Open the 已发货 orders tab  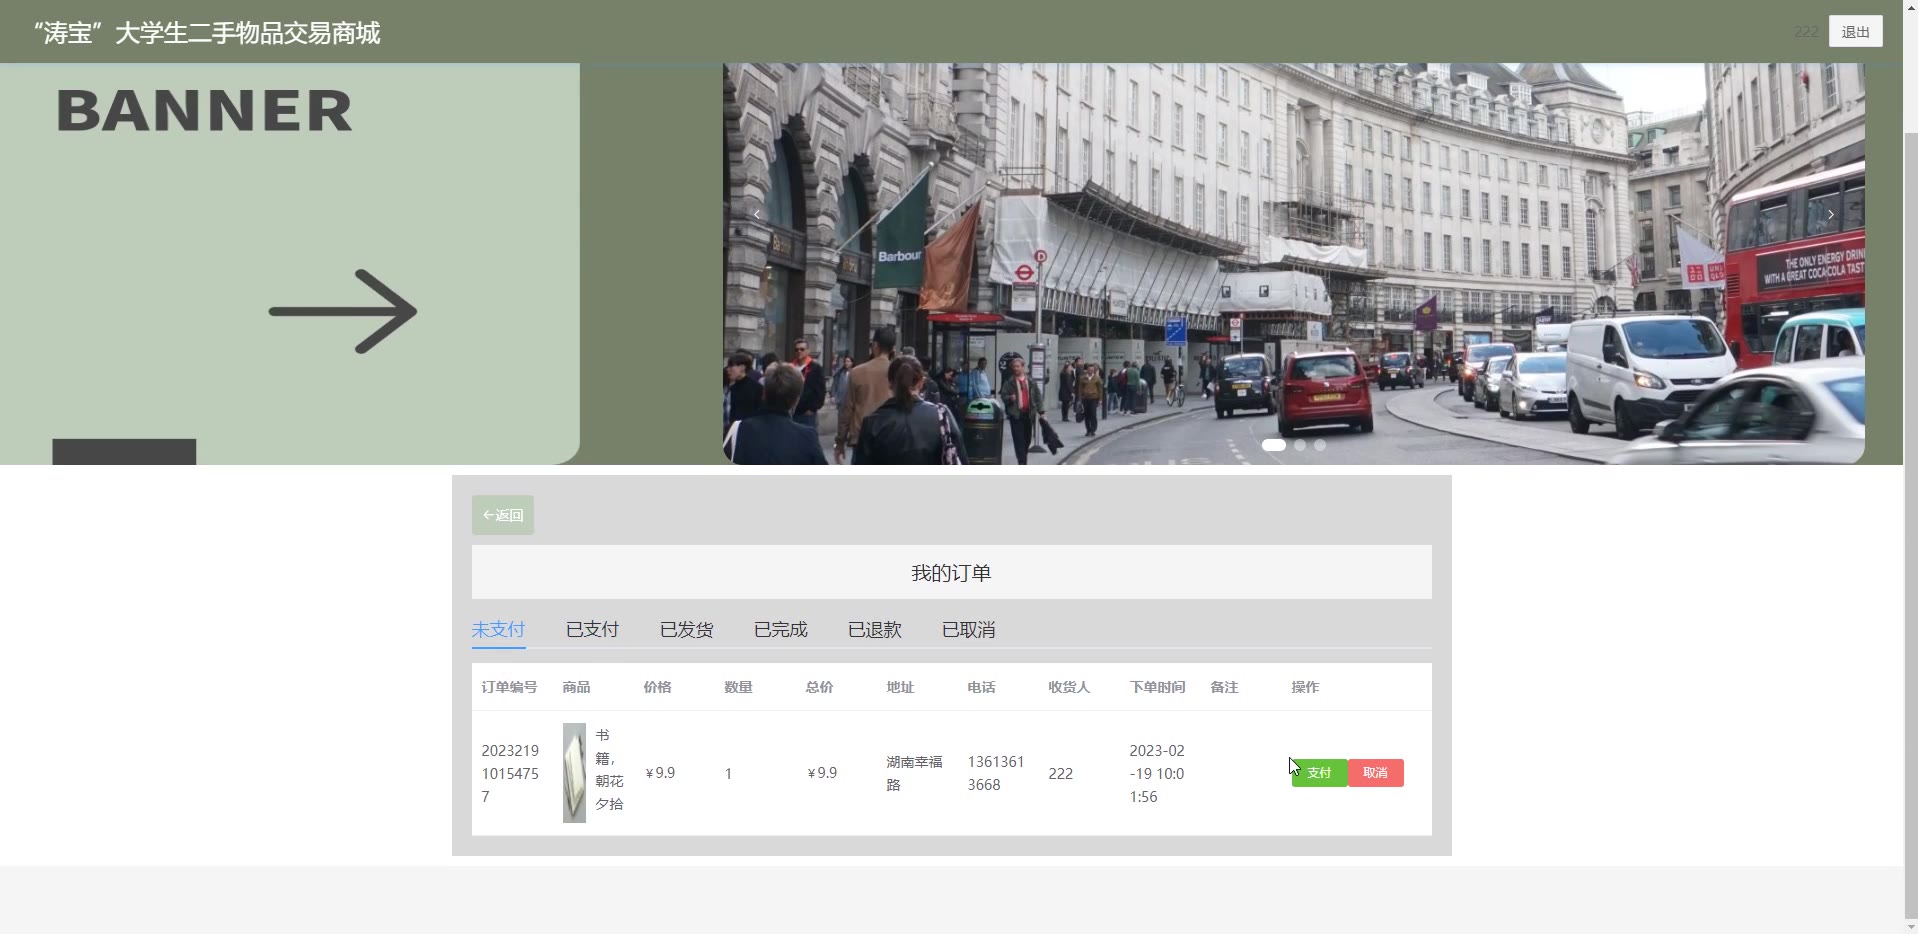click(686, 630)
